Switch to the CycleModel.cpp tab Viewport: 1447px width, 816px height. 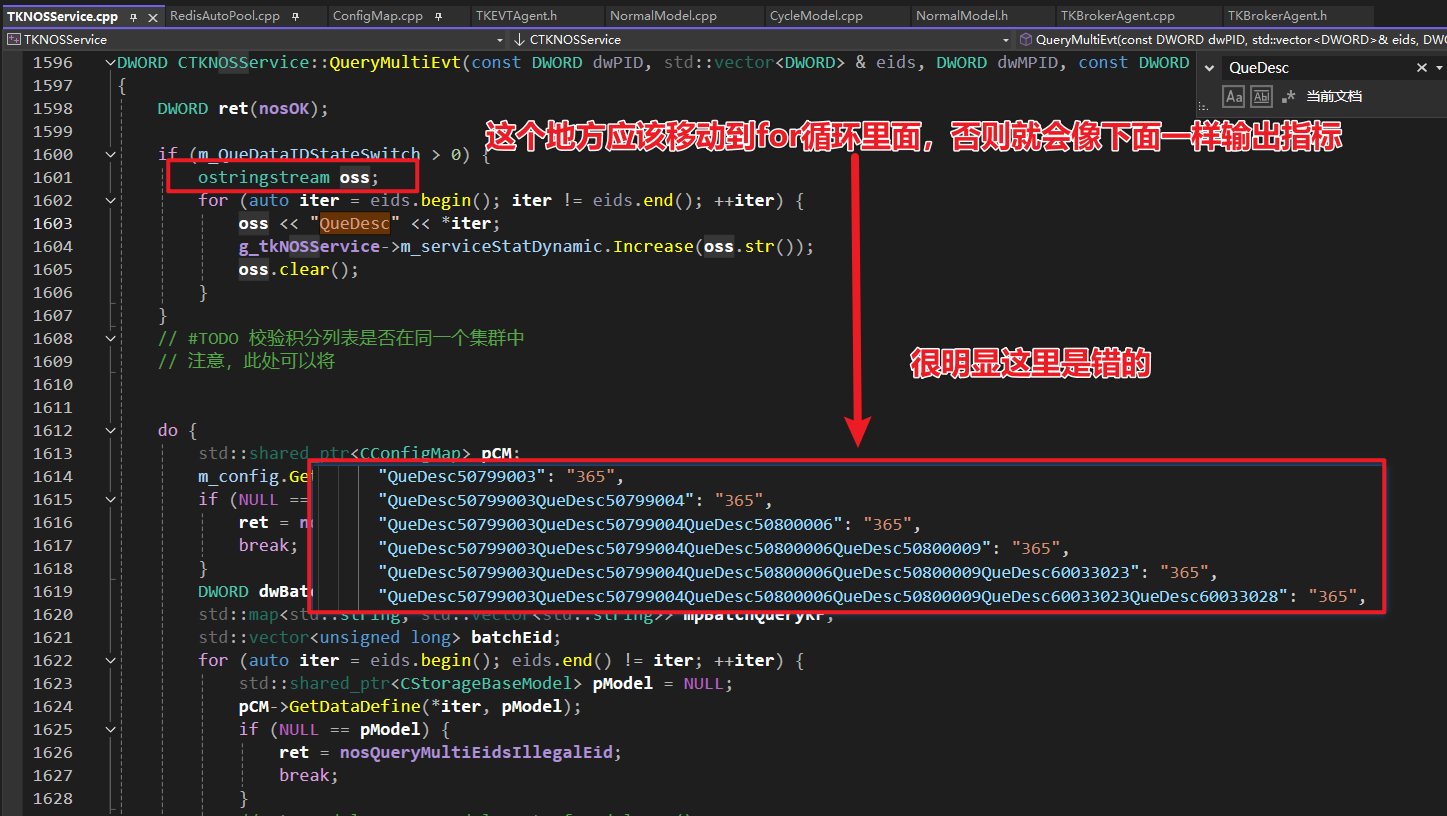[x=816, y=17]
